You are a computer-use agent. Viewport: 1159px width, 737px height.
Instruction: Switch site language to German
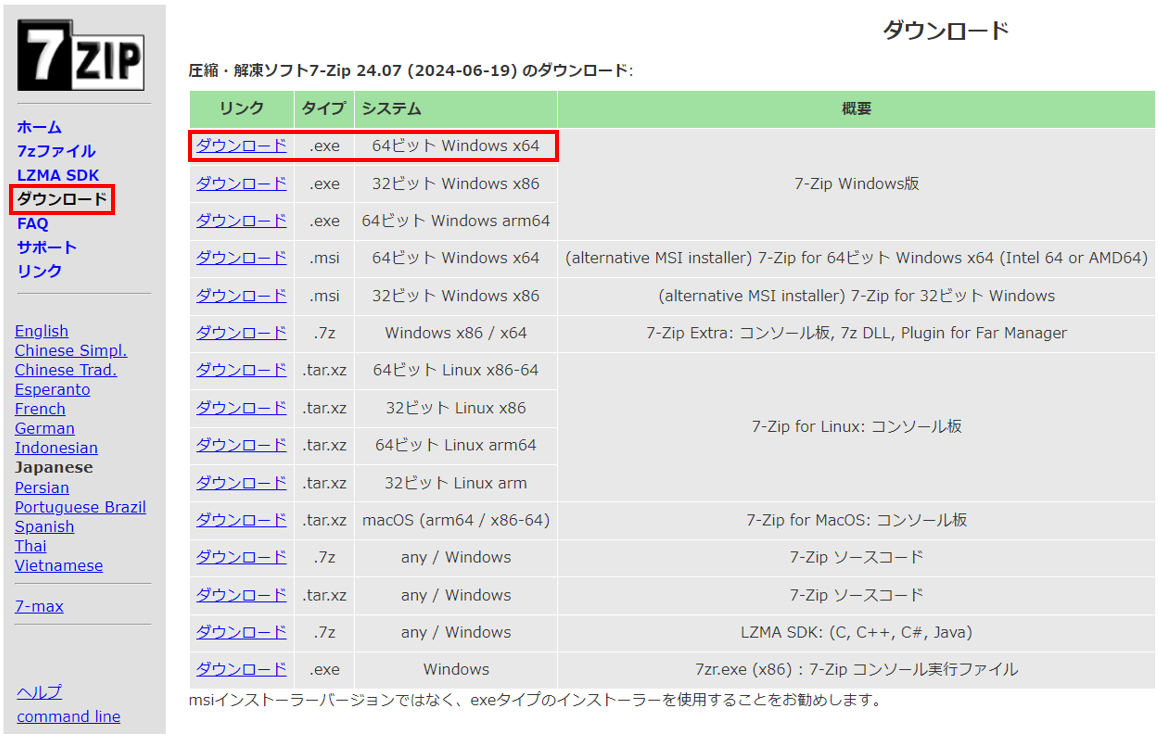(44, 428)
